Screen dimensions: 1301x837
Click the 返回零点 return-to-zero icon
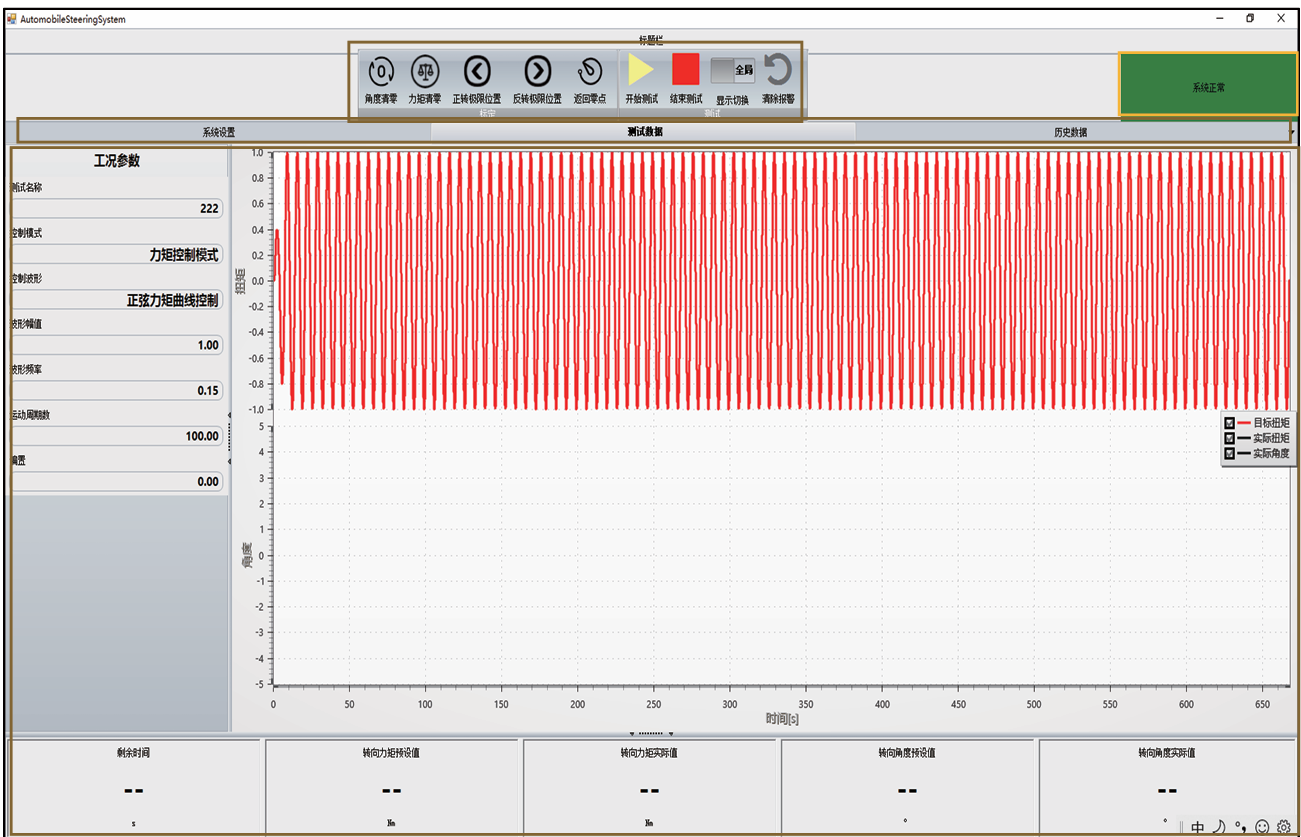pyautogui.click(x=589, y=72)
